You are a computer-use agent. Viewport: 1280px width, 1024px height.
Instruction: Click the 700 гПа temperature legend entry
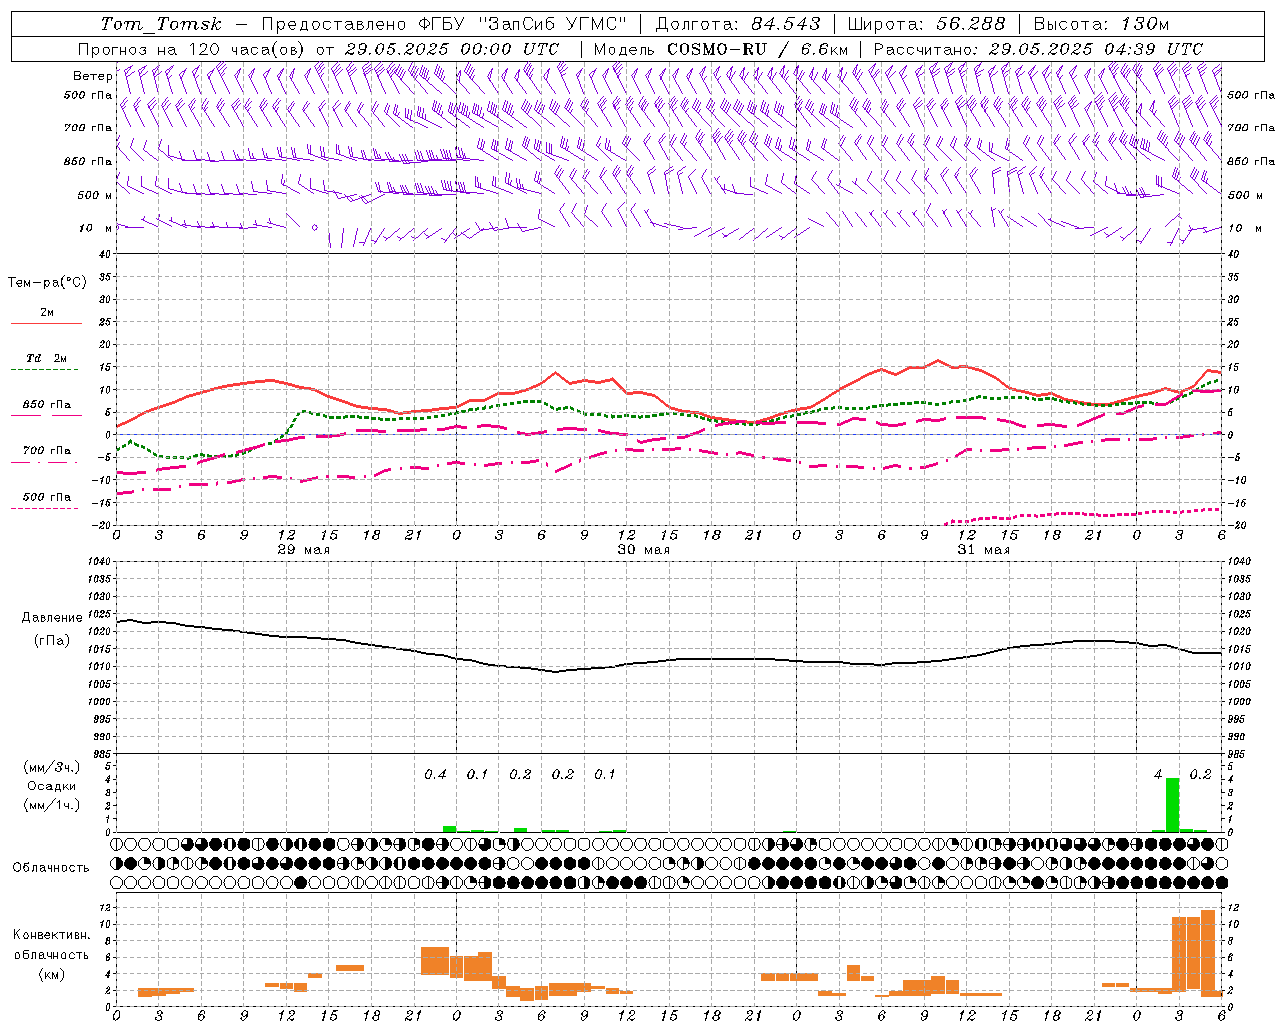[x=46, y=451]
